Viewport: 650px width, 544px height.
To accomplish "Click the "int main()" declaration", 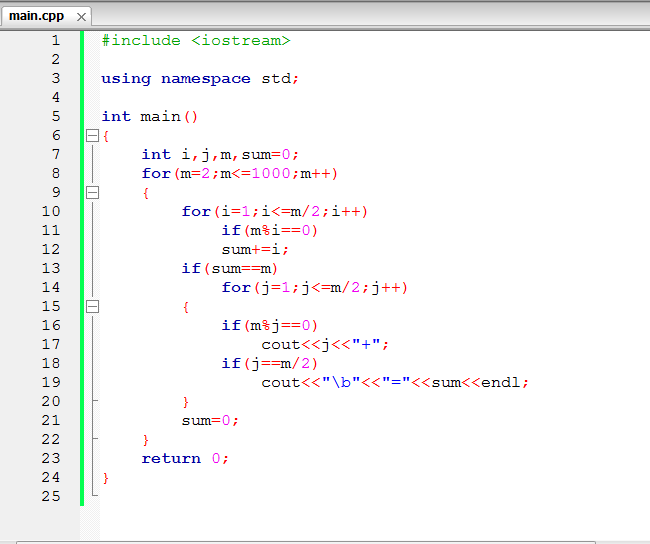I will [x=150, y=117].
